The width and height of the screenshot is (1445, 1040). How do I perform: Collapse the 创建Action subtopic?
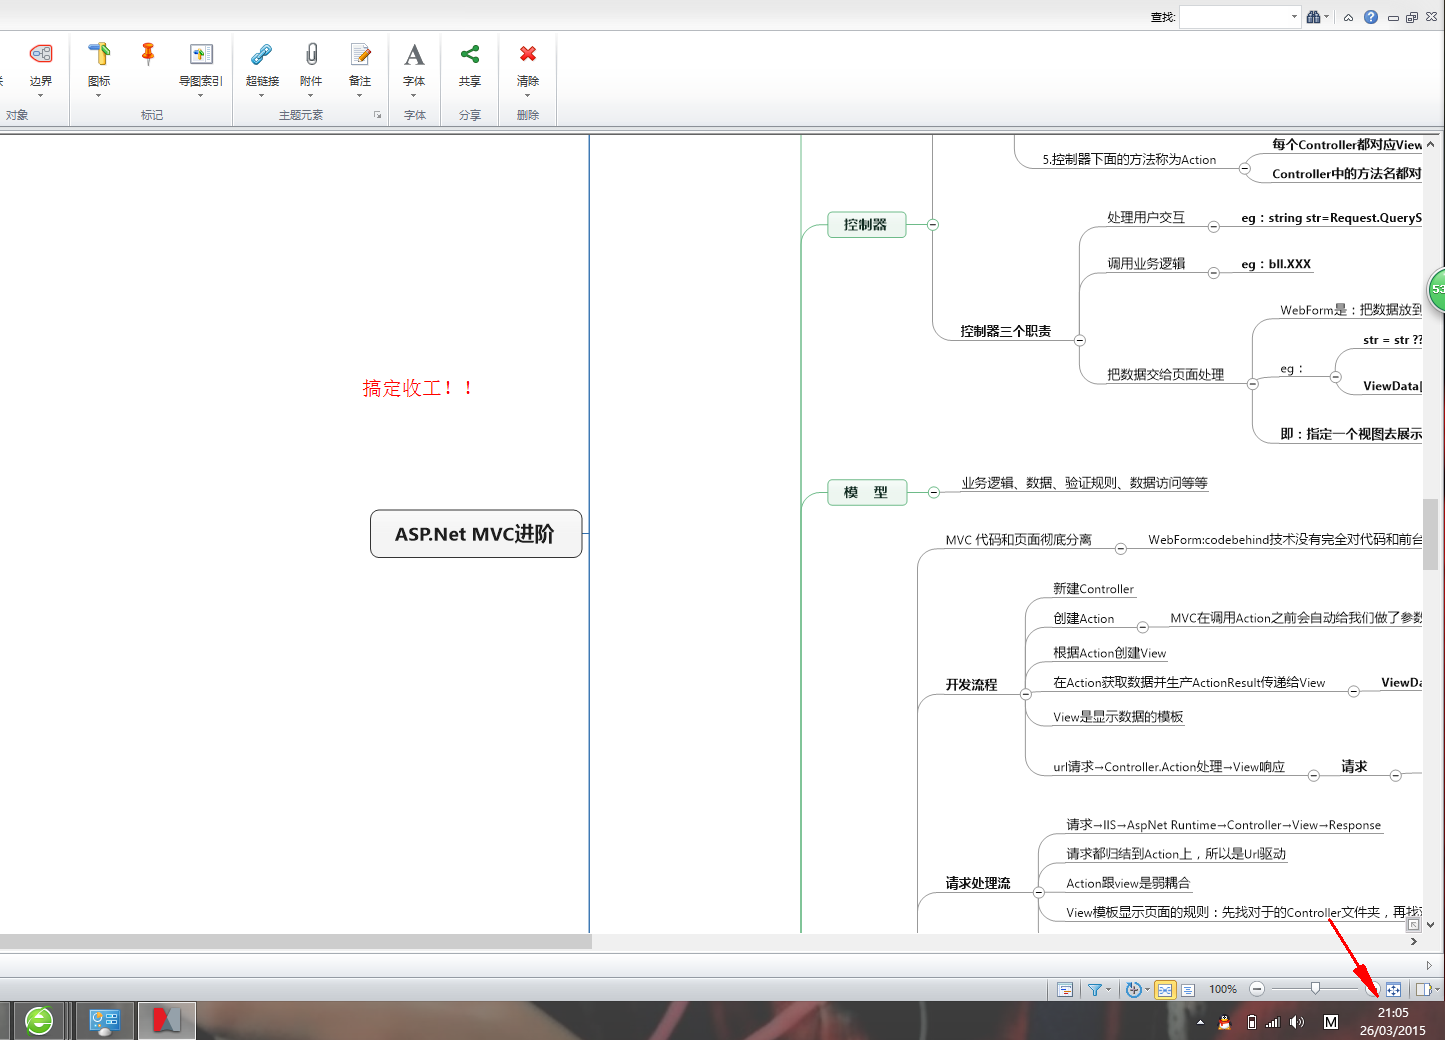coord(1143,628)
